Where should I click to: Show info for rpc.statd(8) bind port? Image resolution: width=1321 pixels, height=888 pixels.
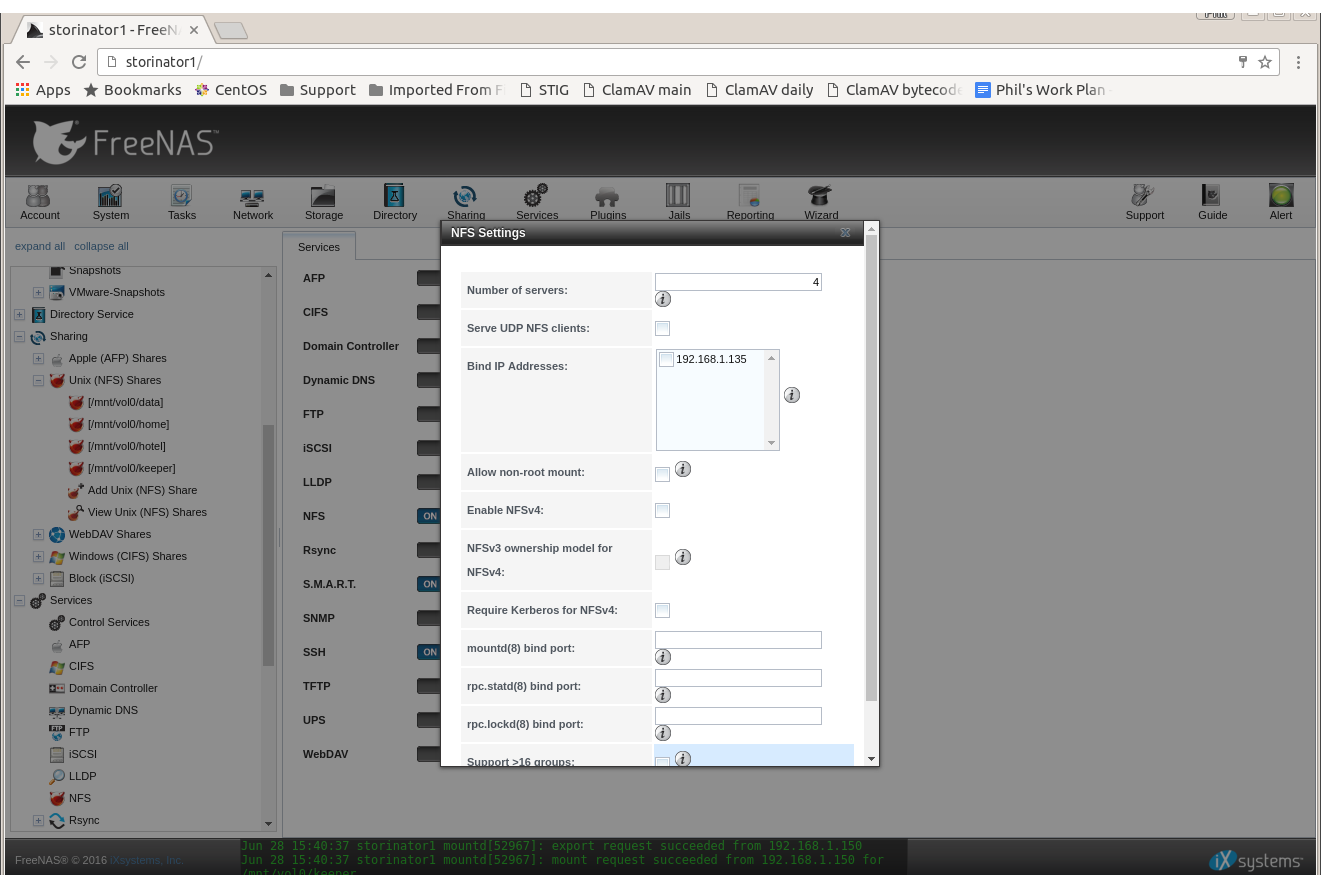click(x=663, y=695)
